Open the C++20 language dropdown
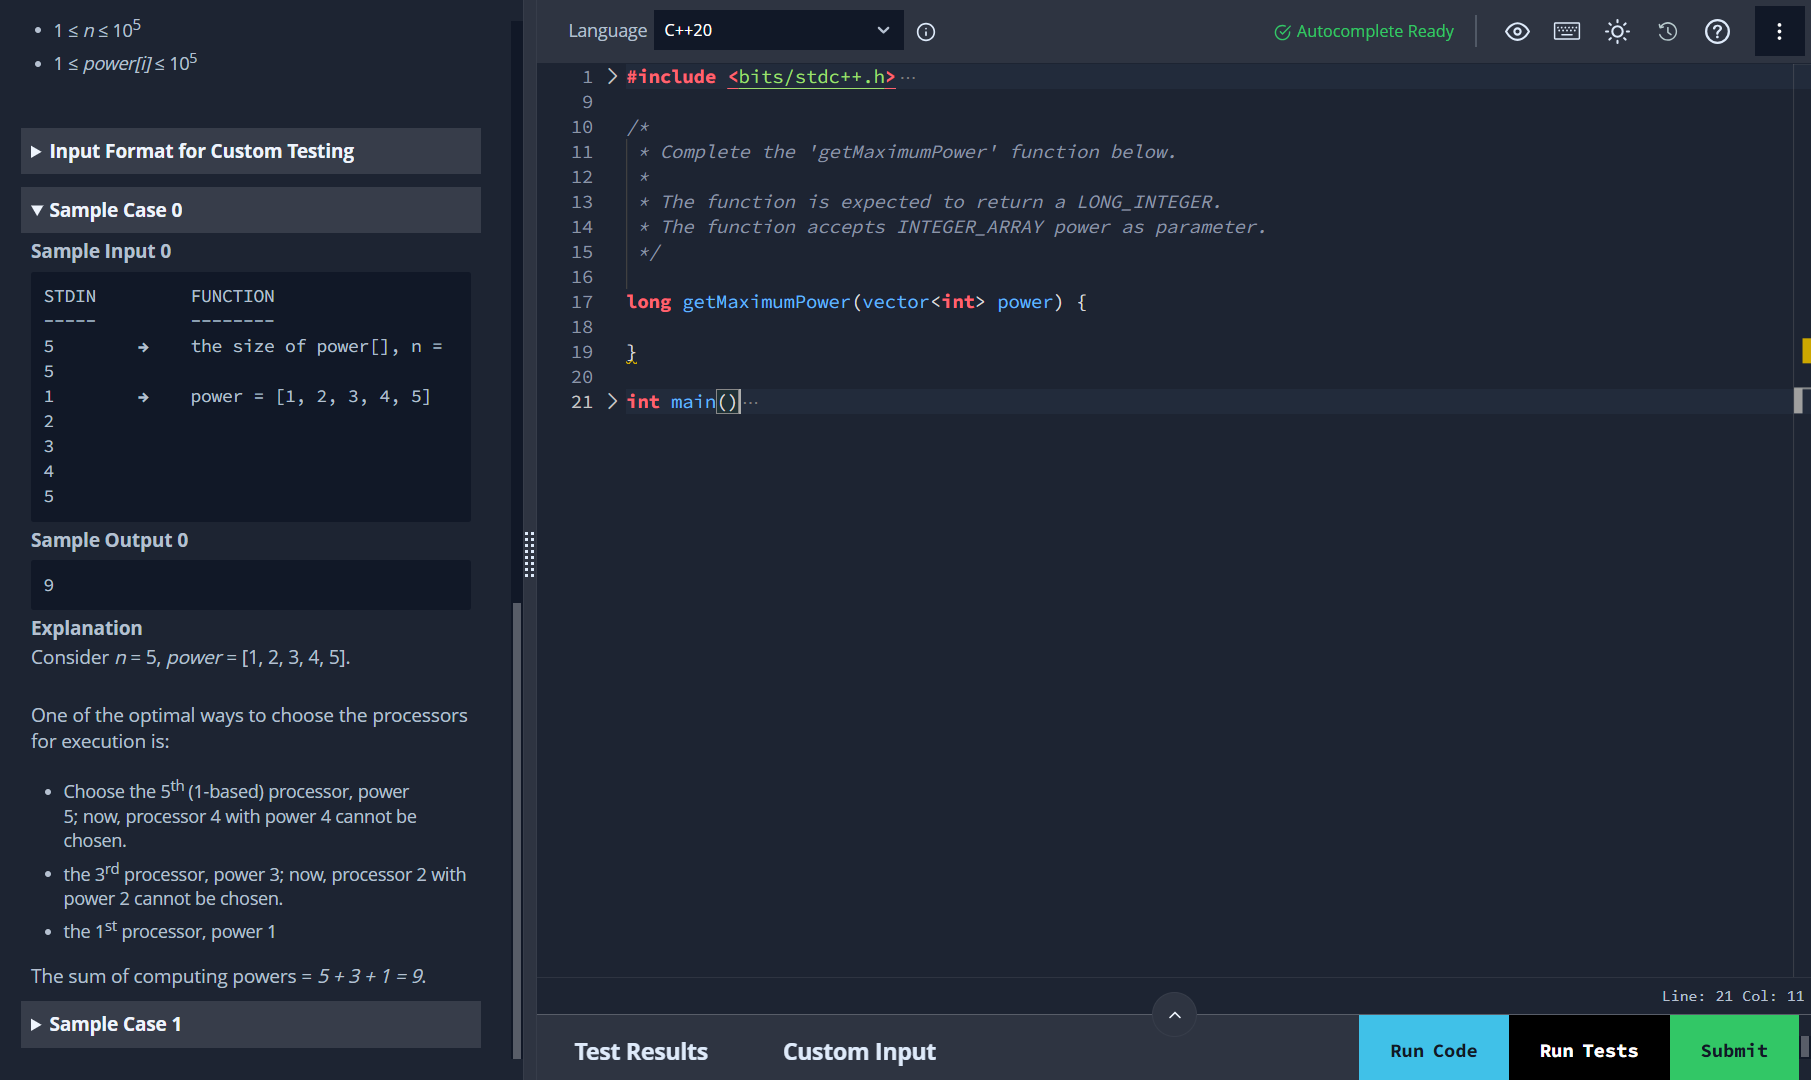The height and width of the screenshot is (1080, 1811). [x=778, y=31]
